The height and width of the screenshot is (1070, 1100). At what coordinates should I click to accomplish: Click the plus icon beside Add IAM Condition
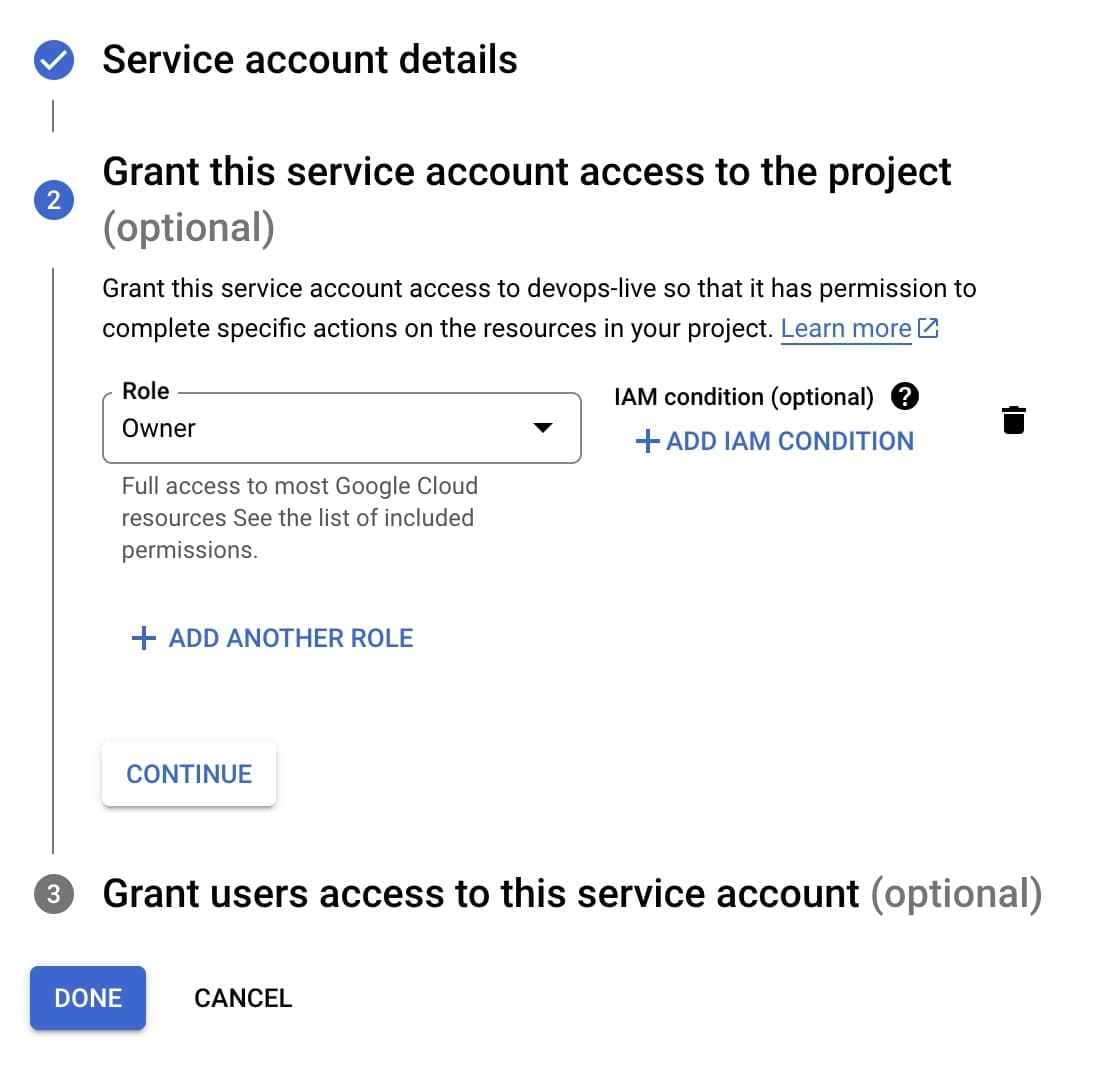[x=648, y=441]
